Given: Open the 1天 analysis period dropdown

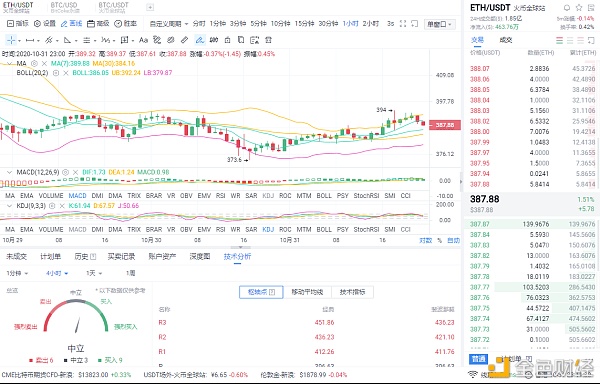Looking at the screenshot, I should coord(94,273).
